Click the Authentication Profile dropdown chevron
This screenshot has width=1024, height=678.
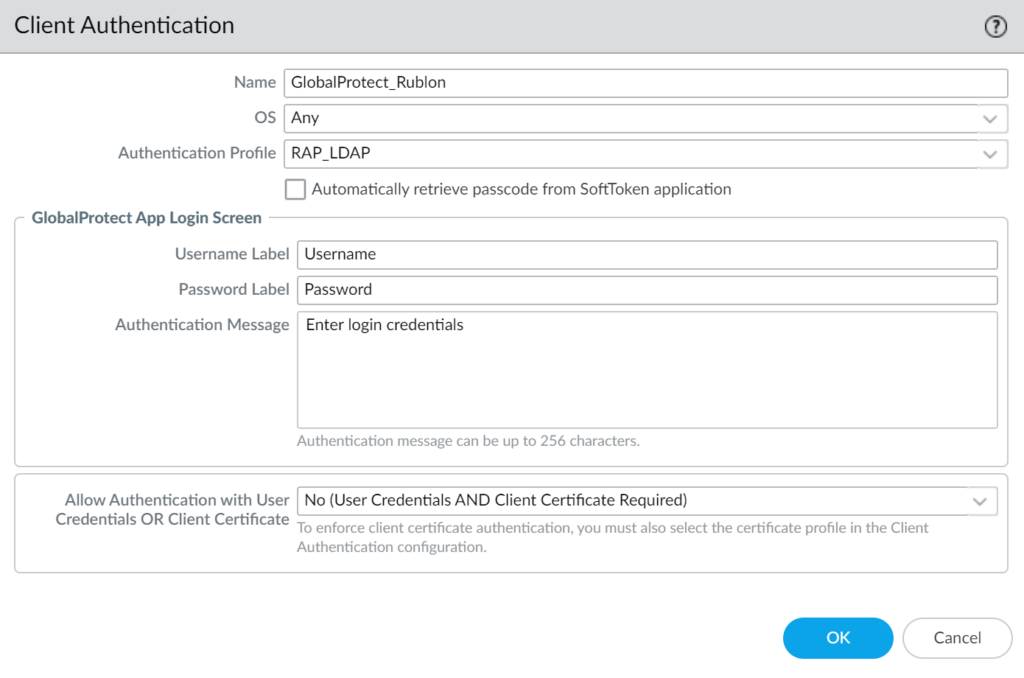(x=990, y=154)
